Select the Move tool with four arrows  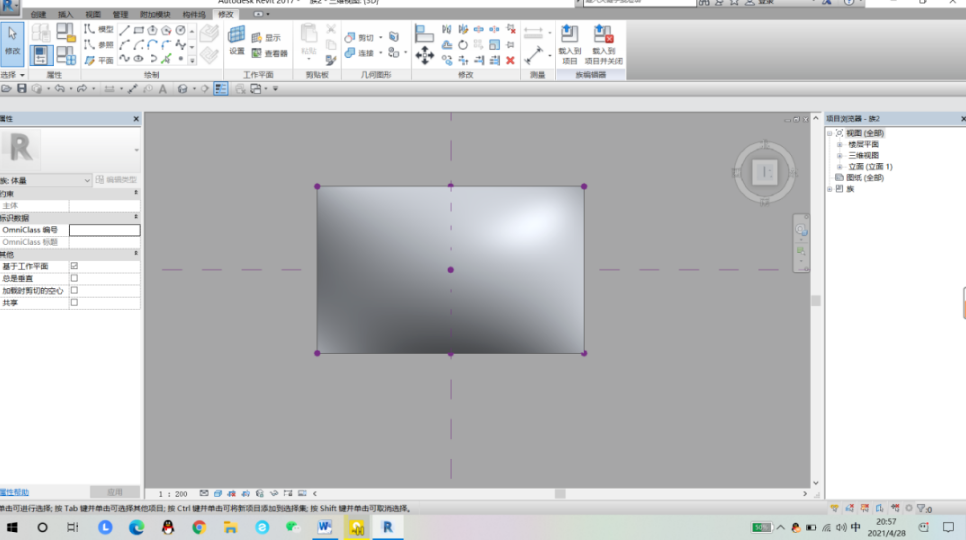(424, 57)
